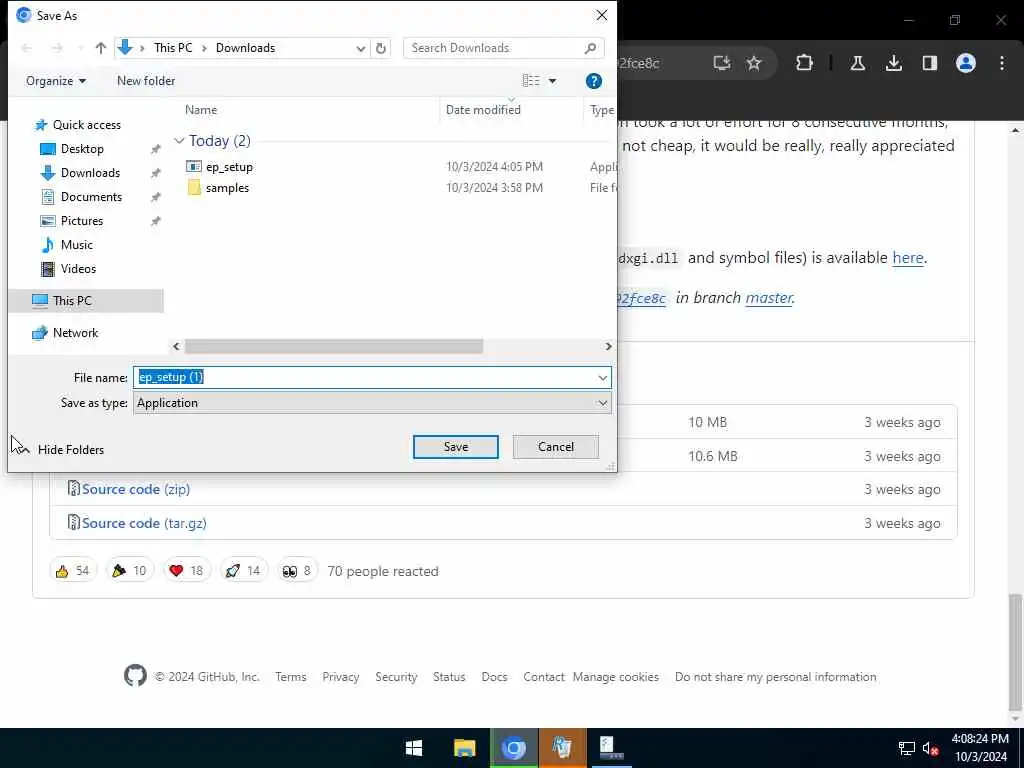Open the Save As dialog help icon
The image size is (1024, 768).
coord(593,81)
